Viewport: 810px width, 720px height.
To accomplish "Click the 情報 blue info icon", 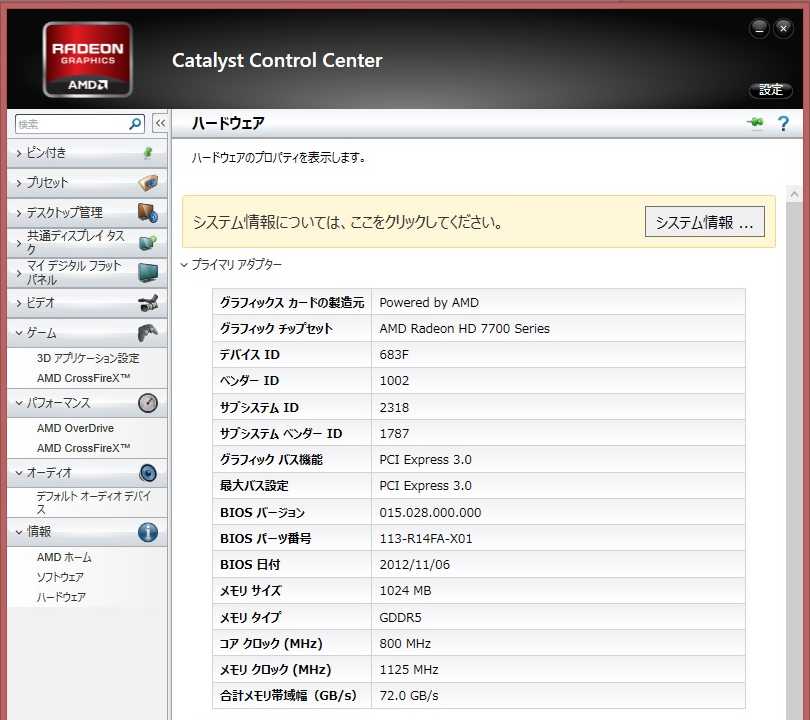I will 148,532.
